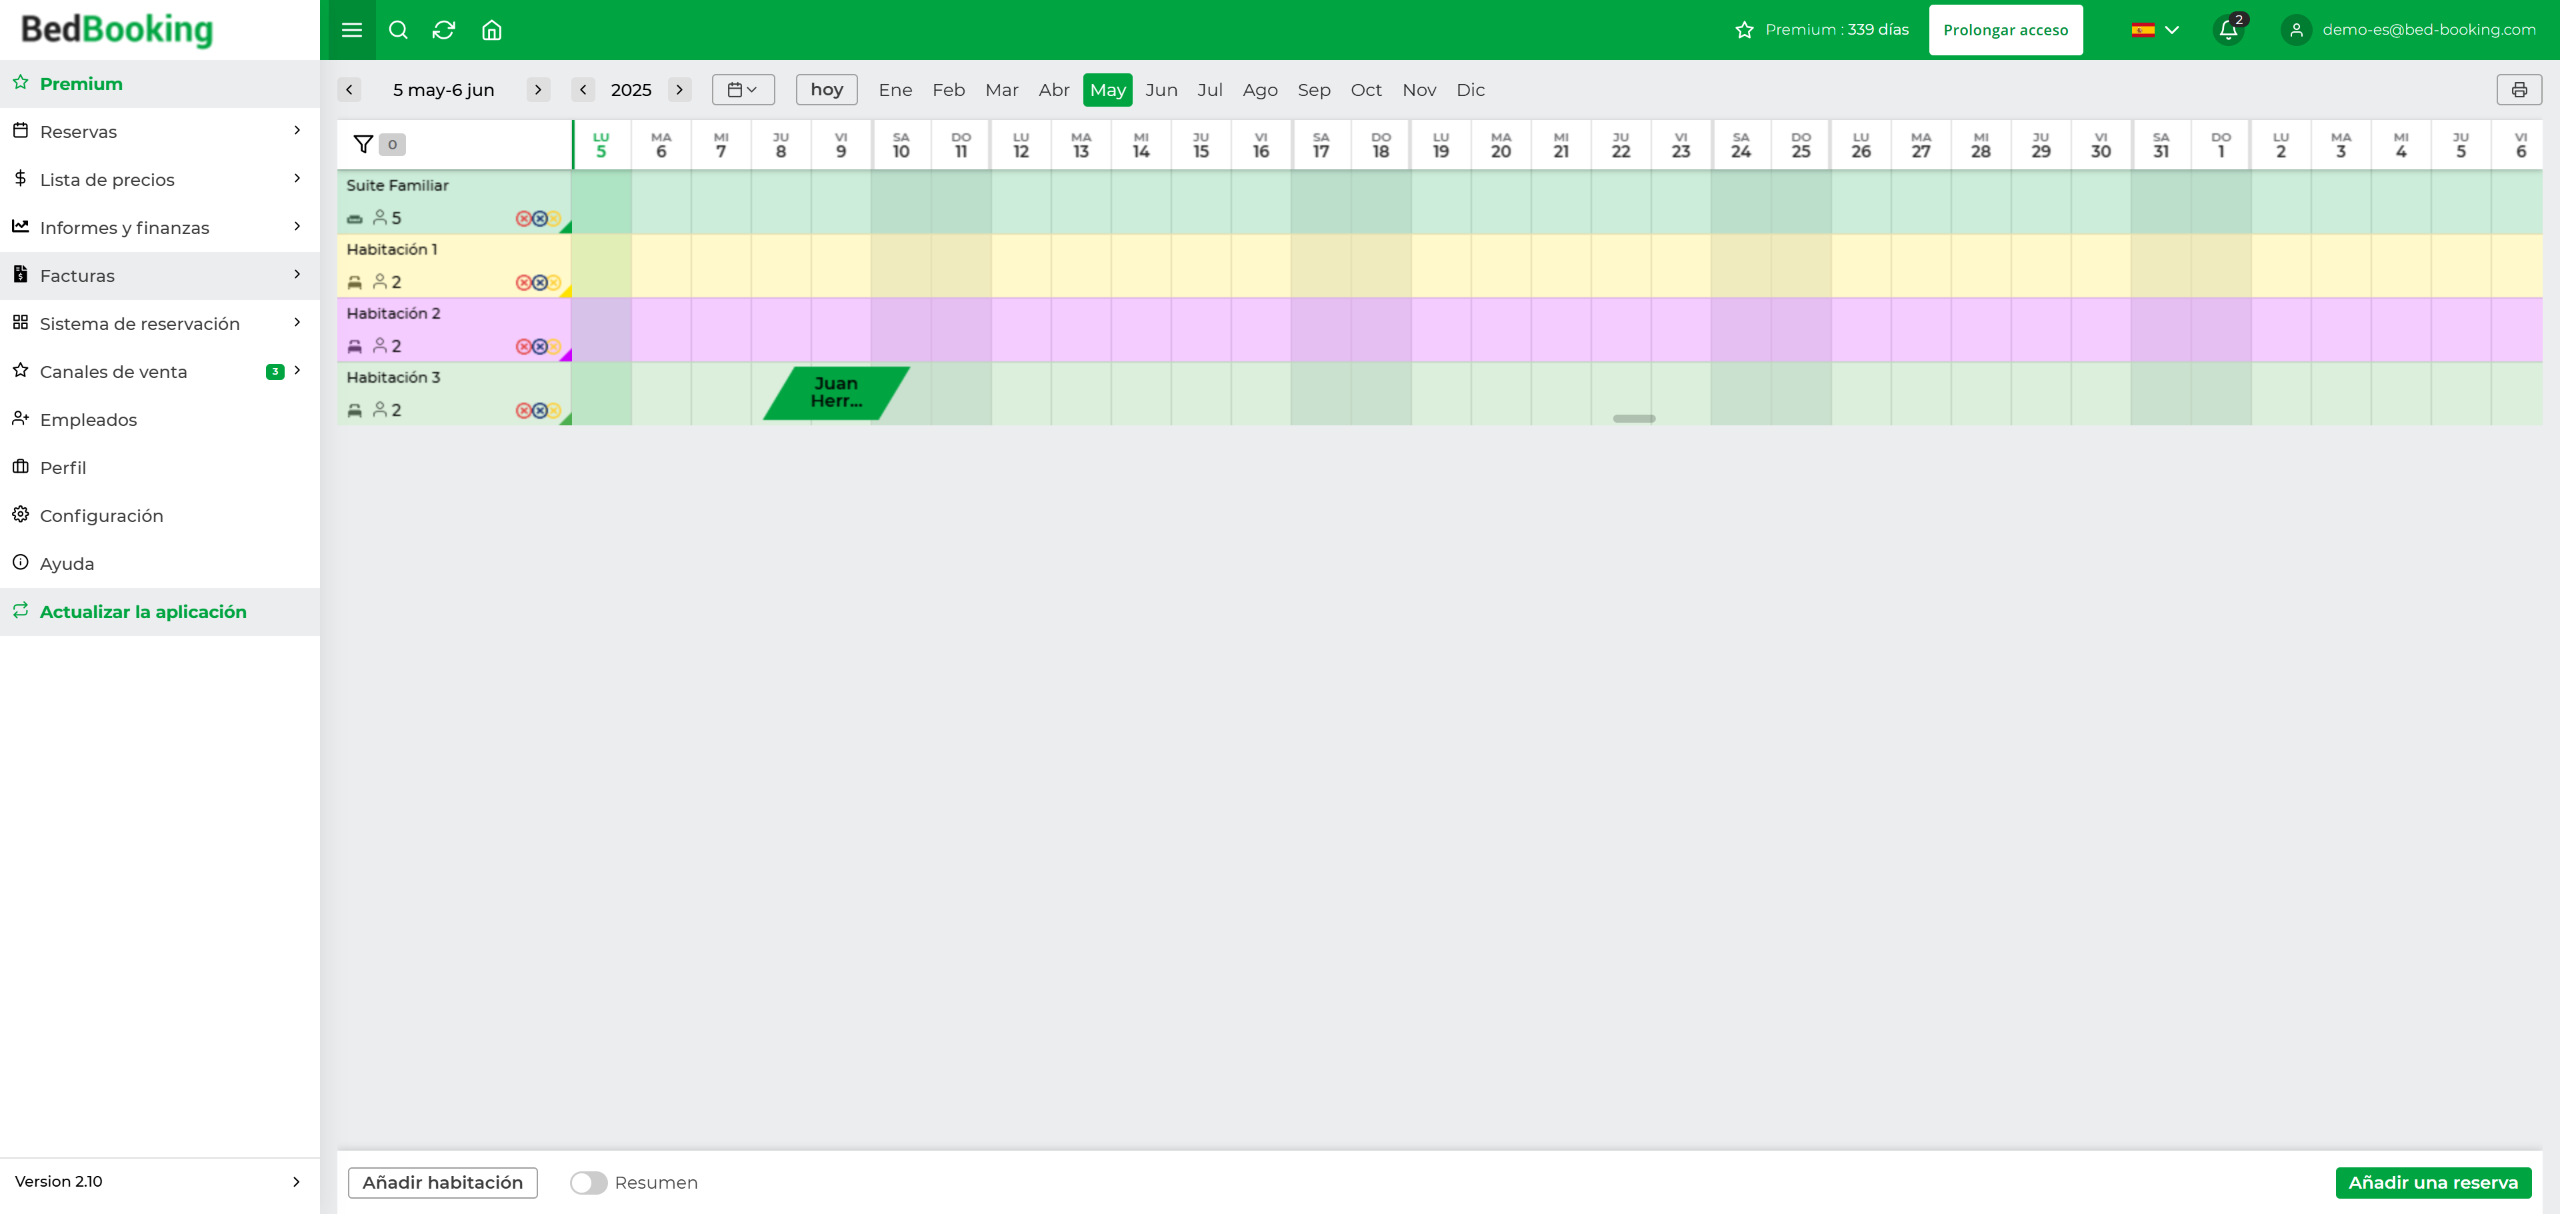Viewport: 2560px width, 1214px height.
Task: Open the notifications bell icon
Action: [x=2228, y=30]
